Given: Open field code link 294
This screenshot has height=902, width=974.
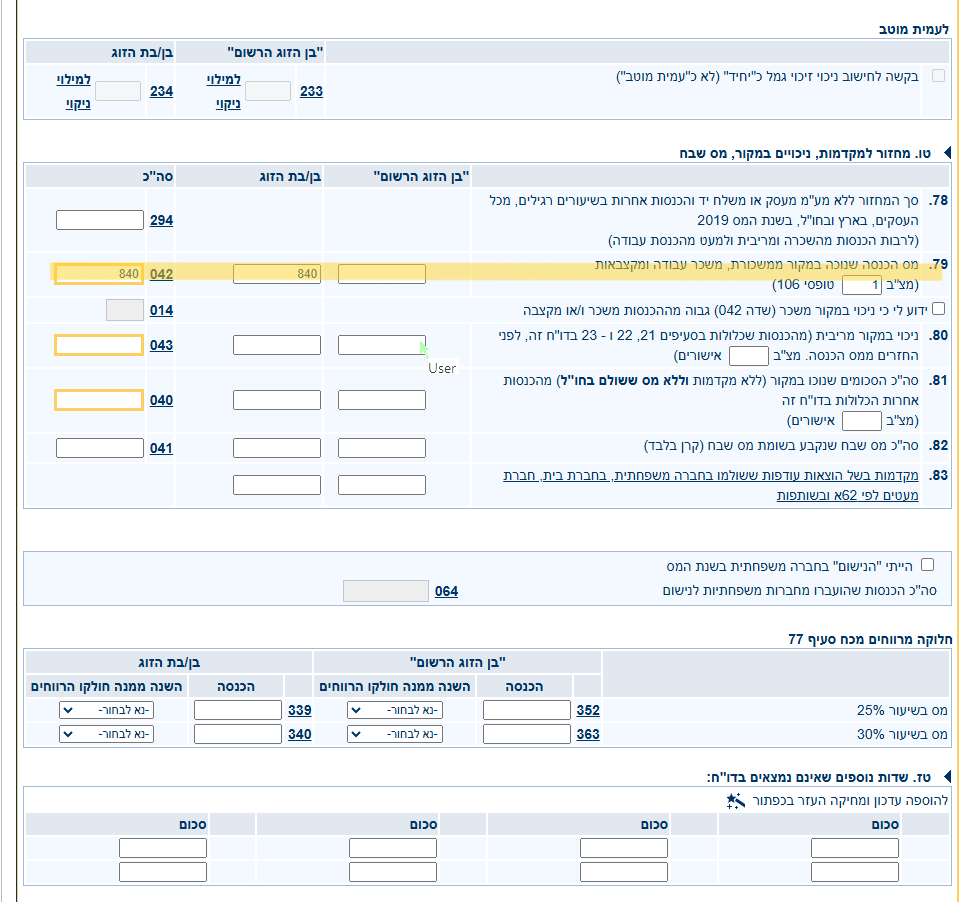Looking at the screenshot, I should (162, 221).
